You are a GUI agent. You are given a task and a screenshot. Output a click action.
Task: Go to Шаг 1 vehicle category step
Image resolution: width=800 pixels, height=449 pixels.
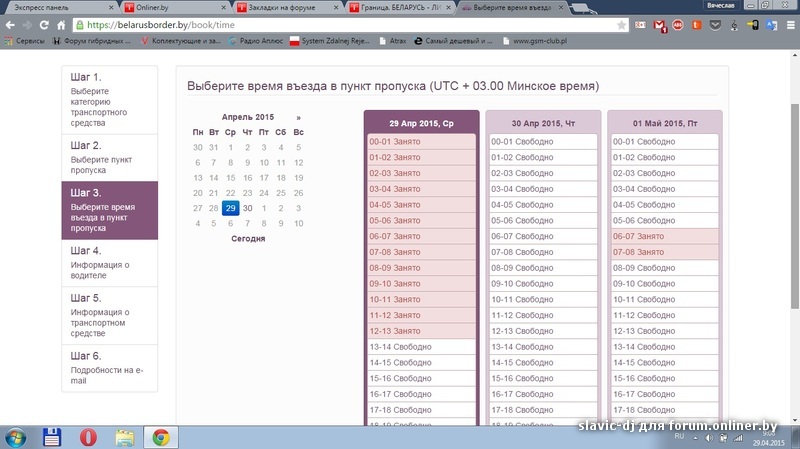point(110,99)
